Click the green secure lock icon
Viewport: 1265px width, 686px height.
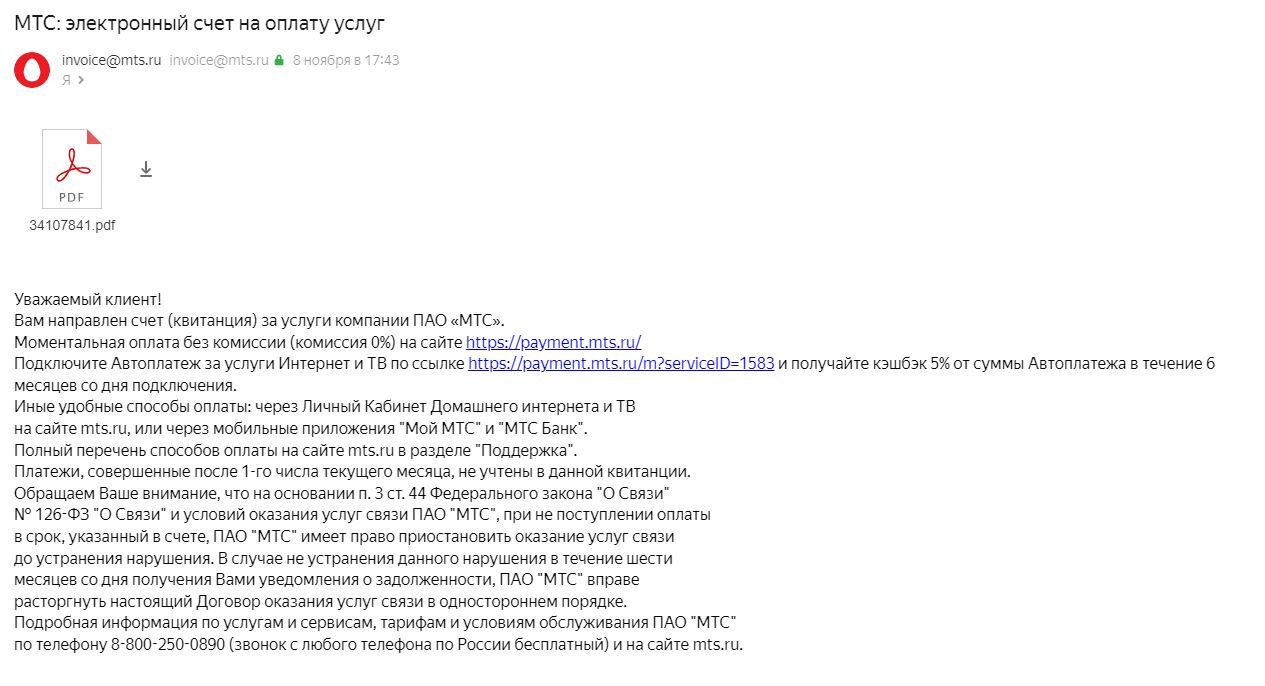pos(279,60)
